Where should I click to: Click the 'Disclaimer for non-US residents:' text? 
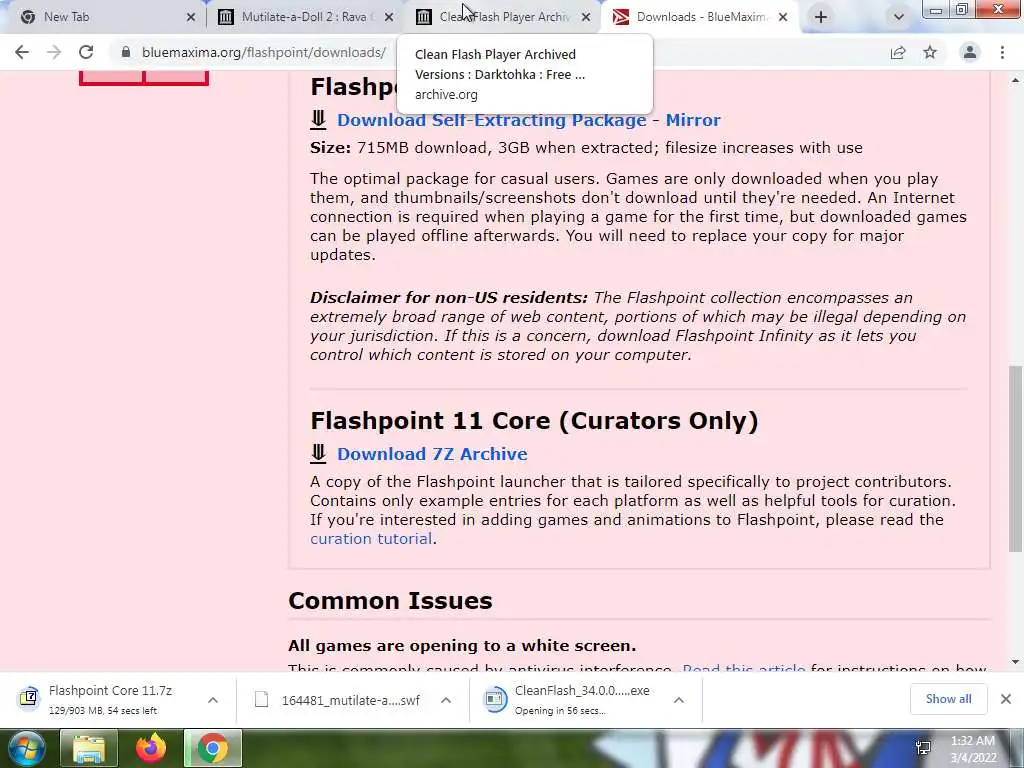[449, 298]
